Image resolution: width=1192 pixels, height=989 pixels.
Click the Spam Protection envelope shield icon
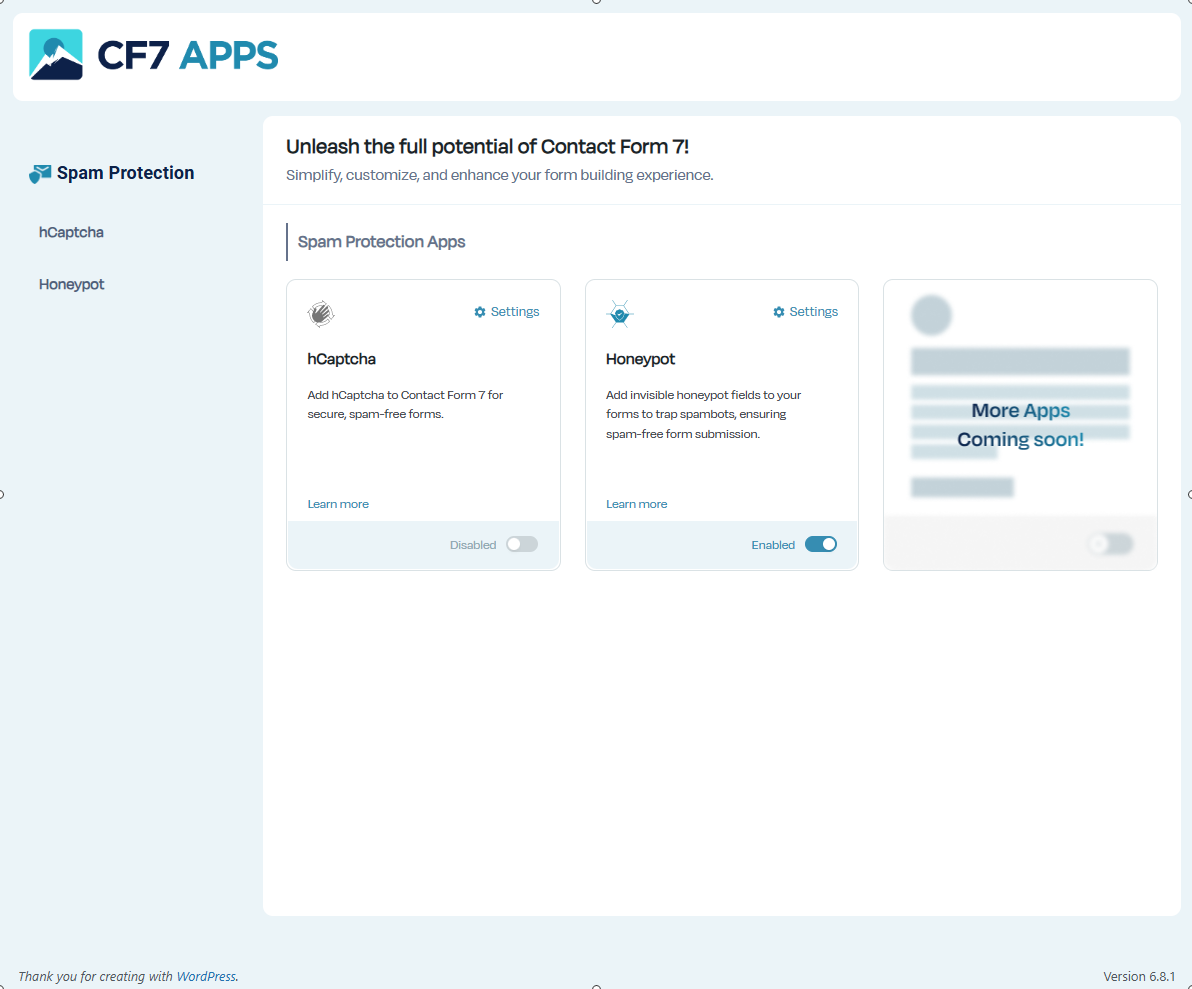click(x=40, y=174)
